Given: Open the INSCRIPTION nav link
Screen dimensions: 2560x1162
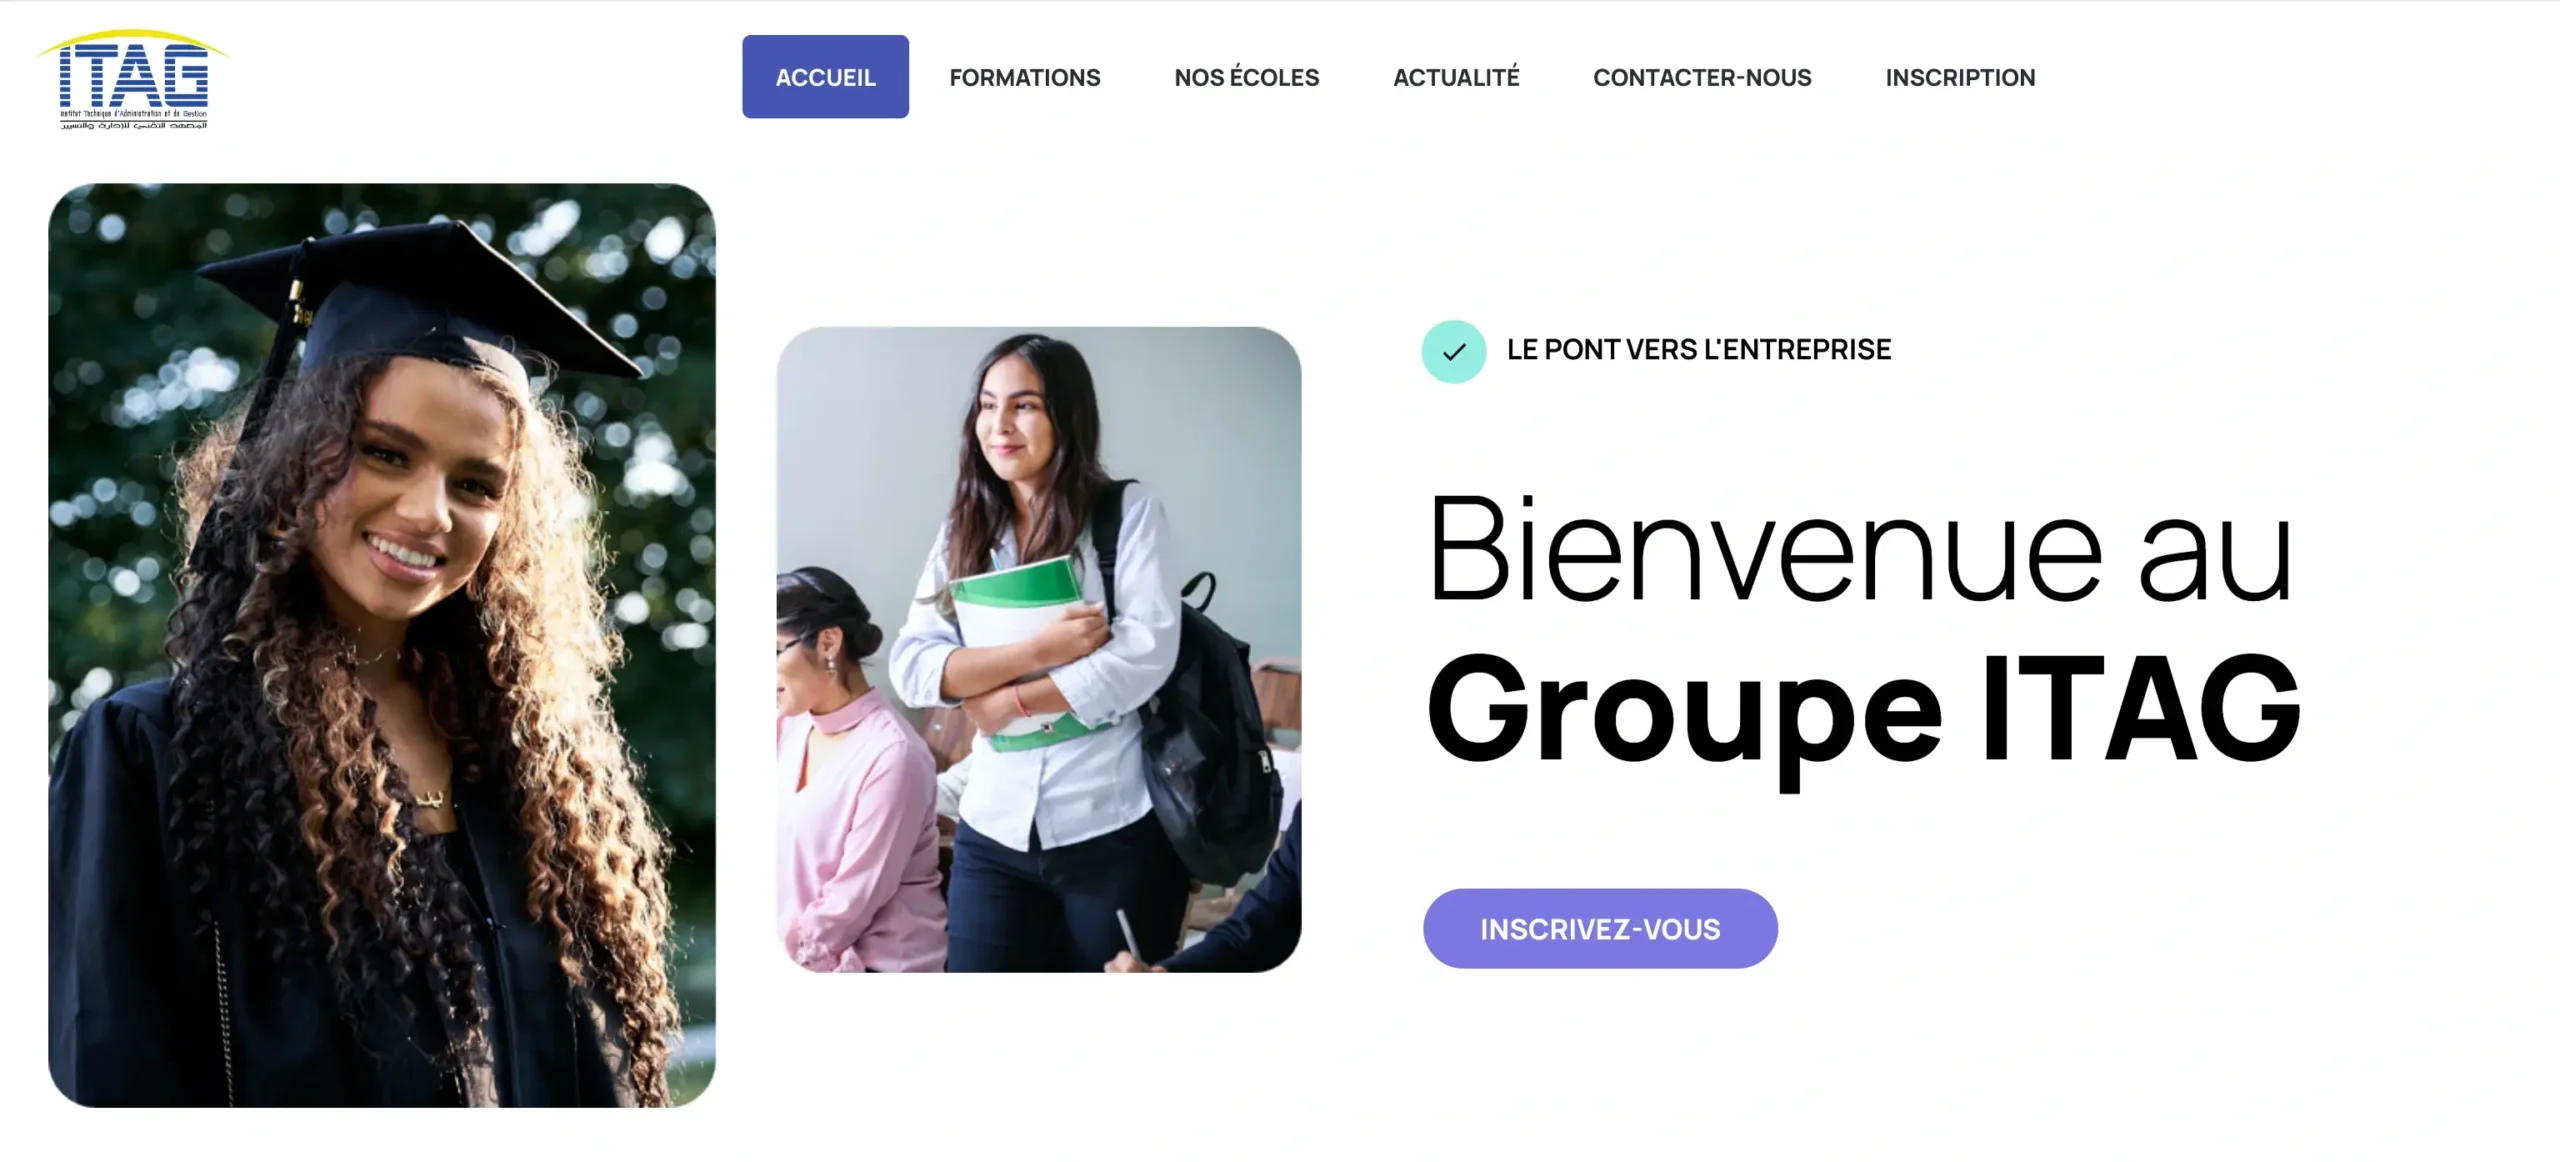Looking at the screenshot, I should point(1960,77).
